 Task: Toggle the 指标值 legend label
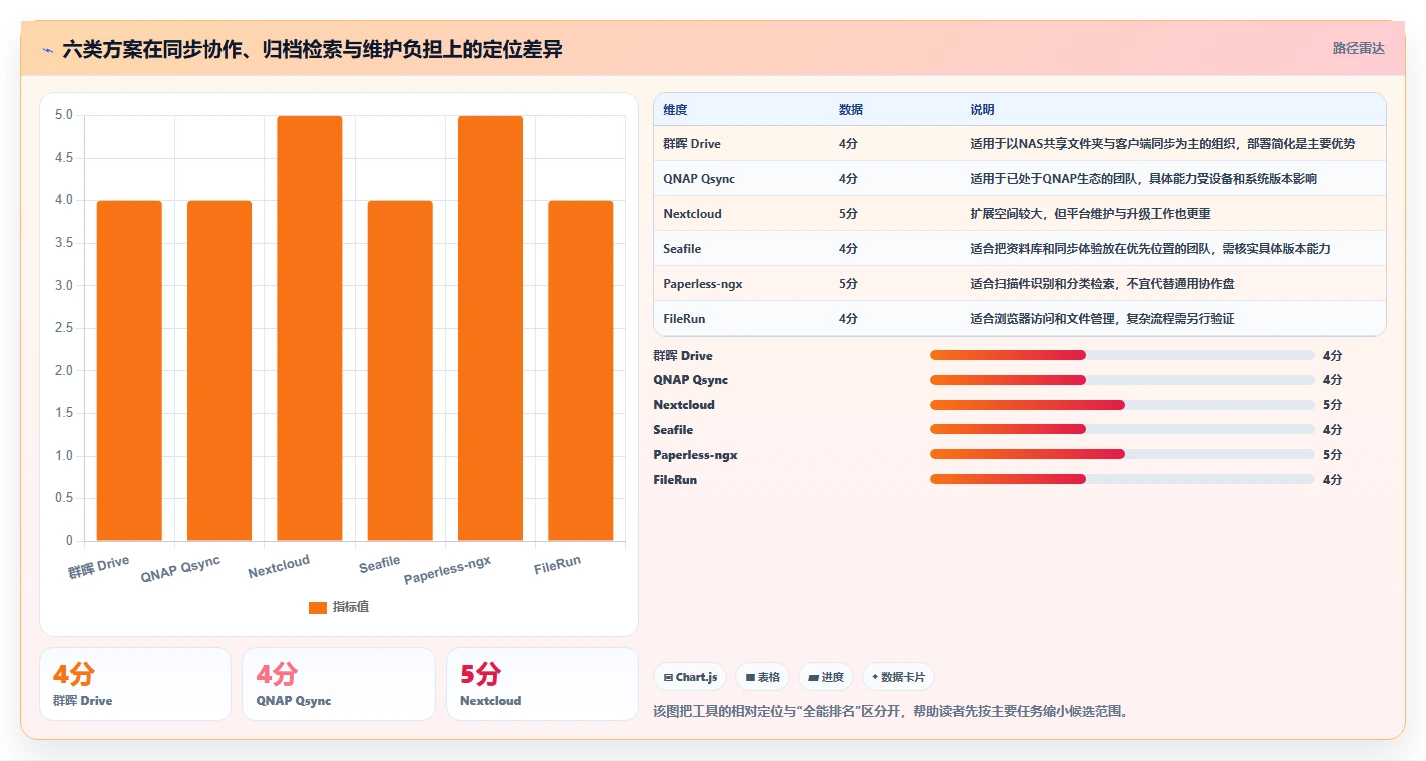(351, 607)
